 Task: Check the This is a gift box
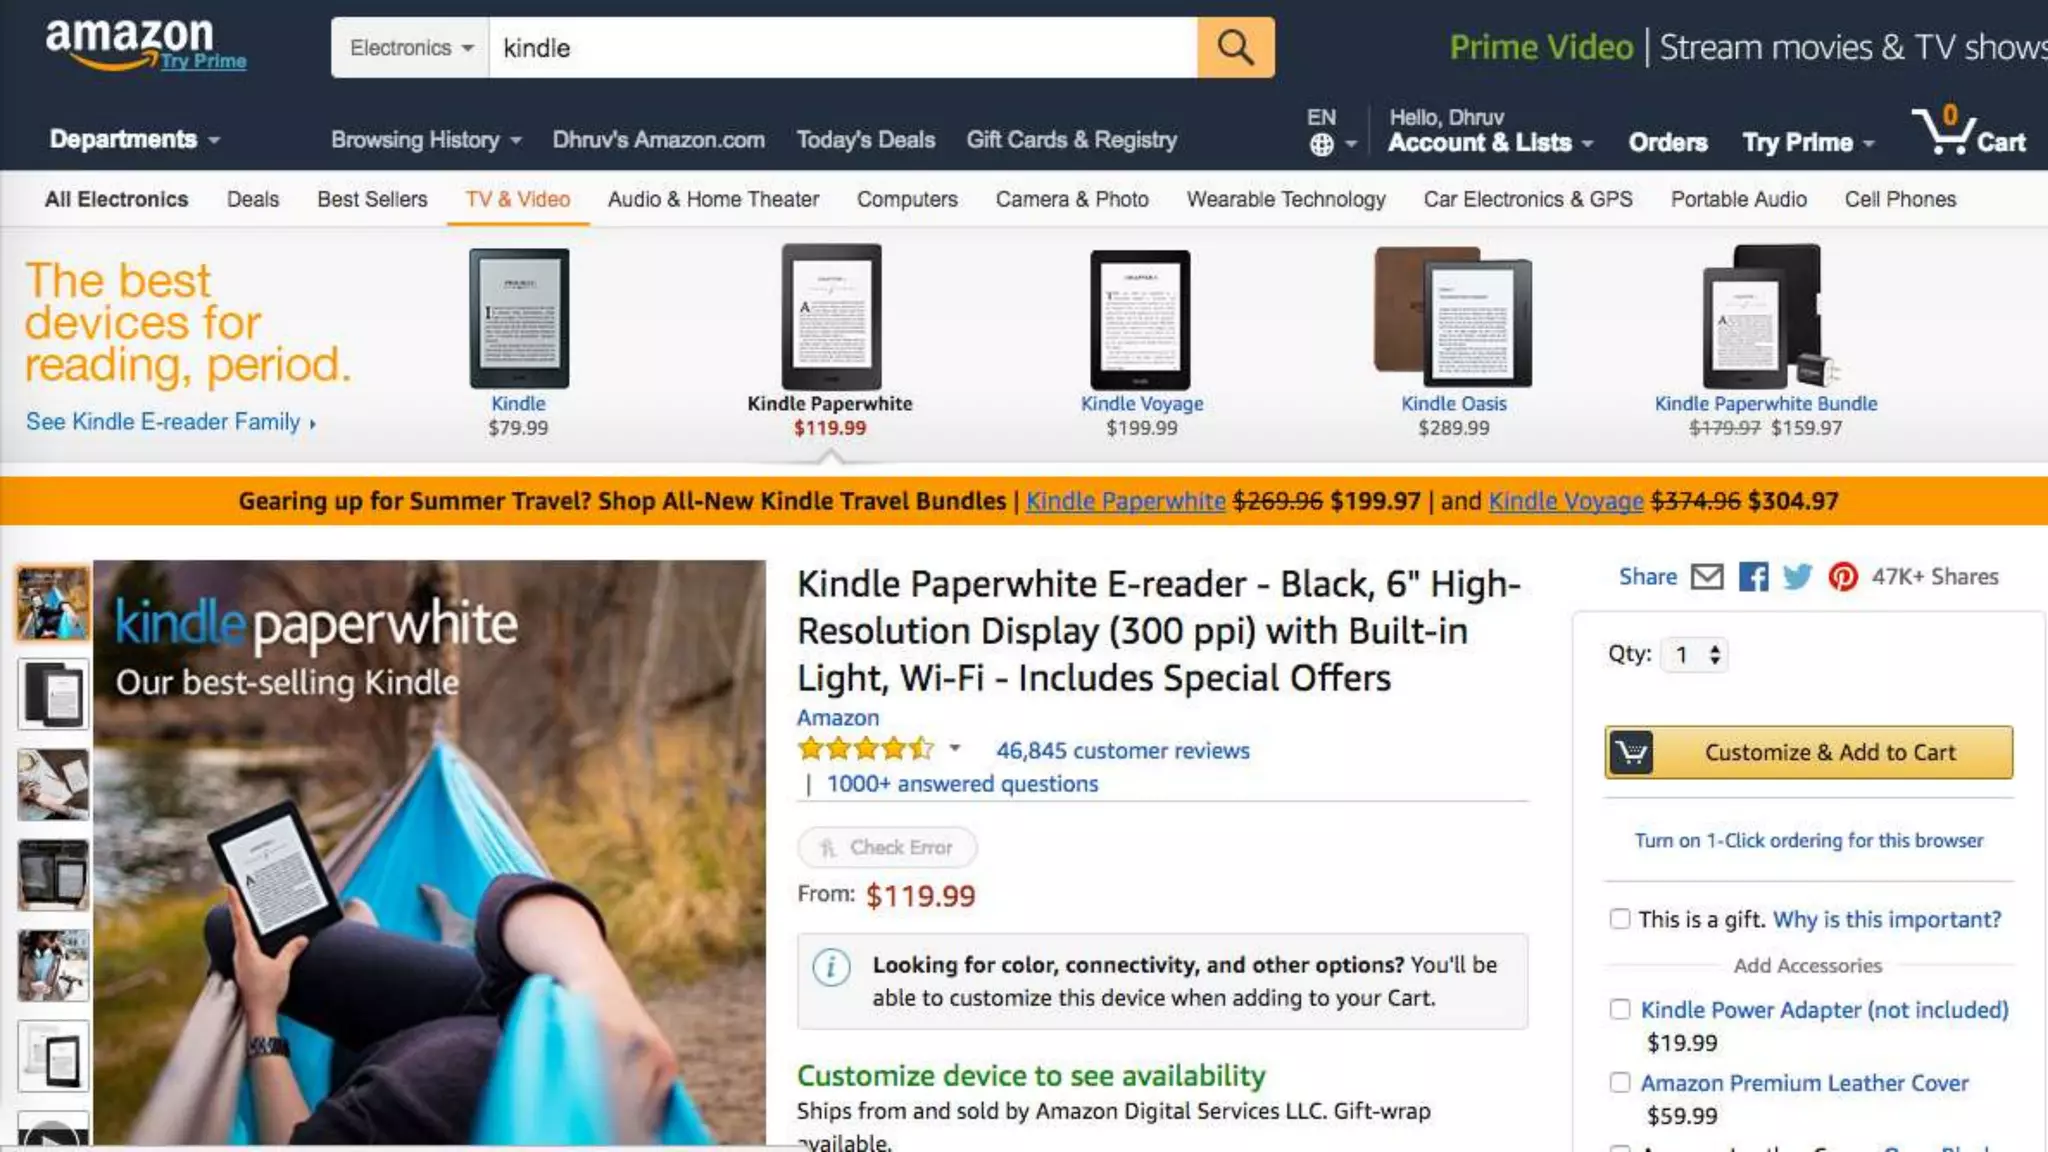1620,919
